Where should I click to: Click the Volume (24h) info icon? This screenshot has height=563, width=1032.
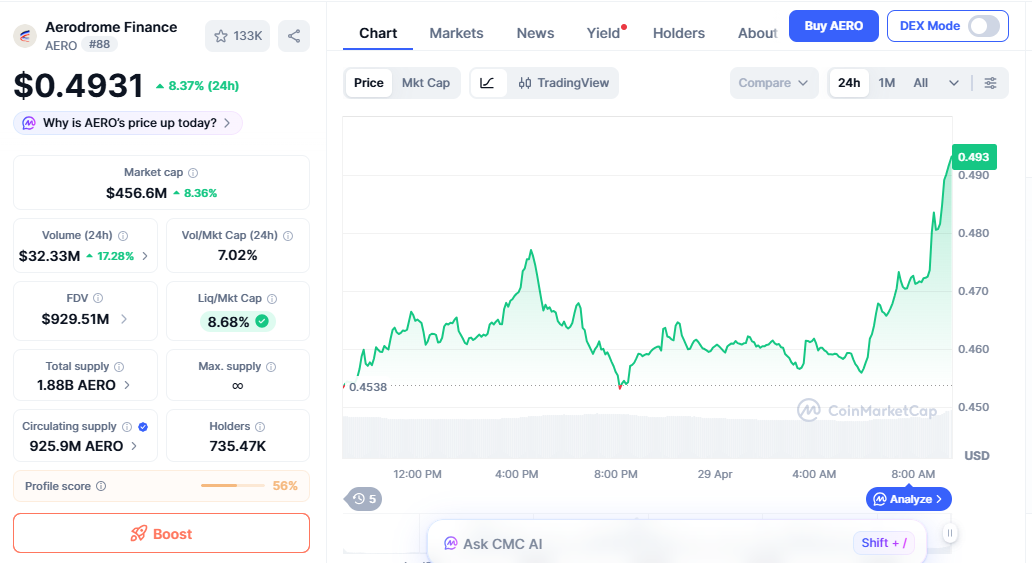(x=123, y=236)
